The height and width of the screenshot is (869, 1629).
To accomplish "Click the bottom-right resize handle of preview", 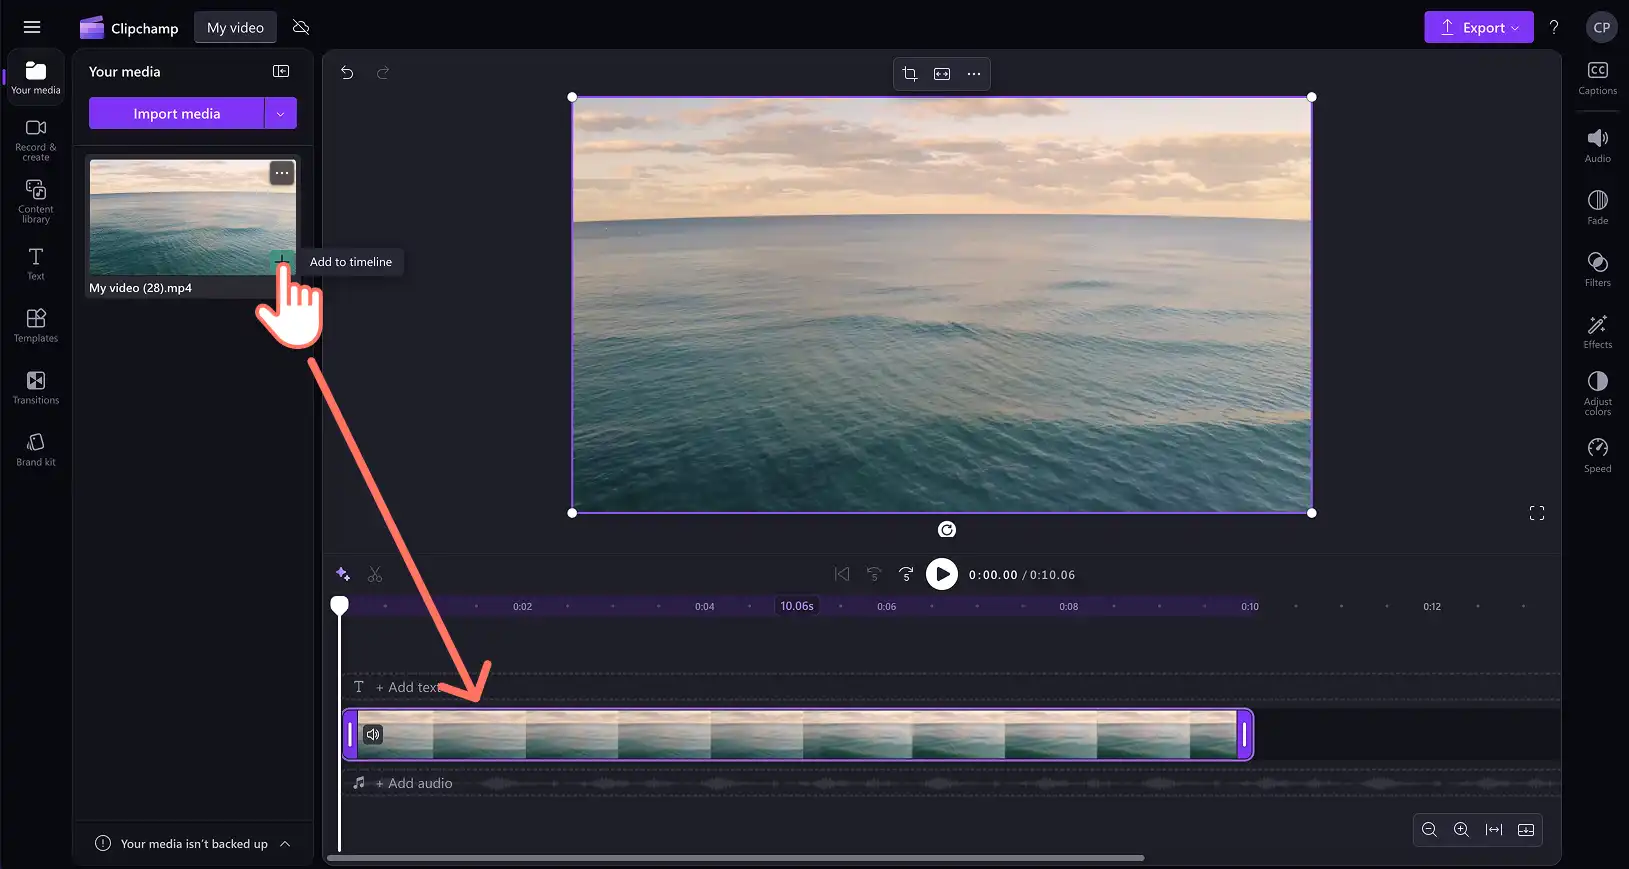I will tap(1312, 513).
